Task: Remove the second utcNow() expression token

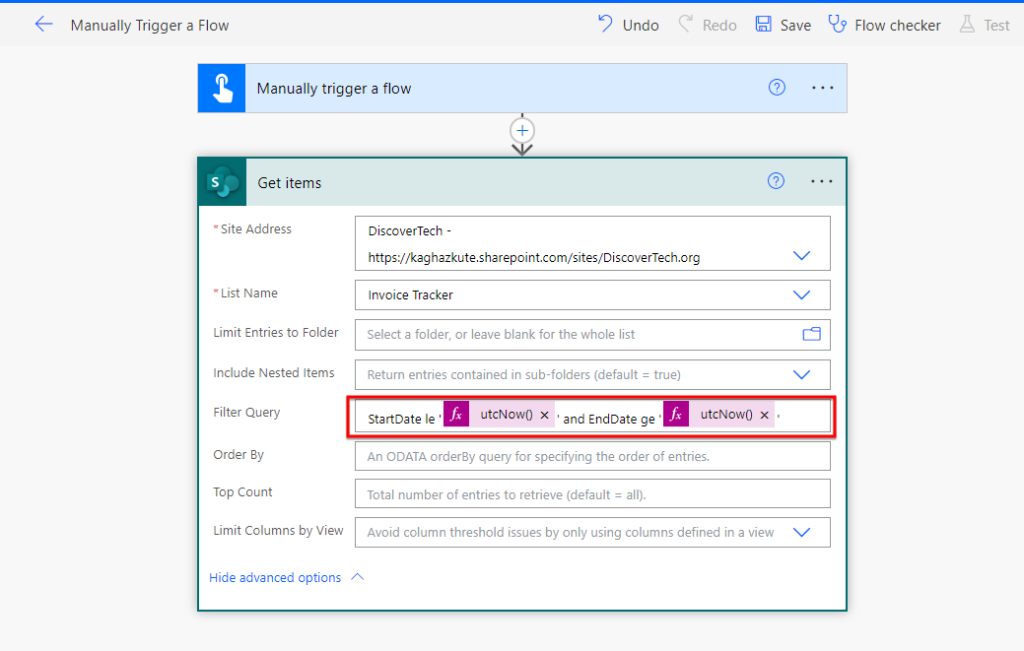Action: [764, 415]
